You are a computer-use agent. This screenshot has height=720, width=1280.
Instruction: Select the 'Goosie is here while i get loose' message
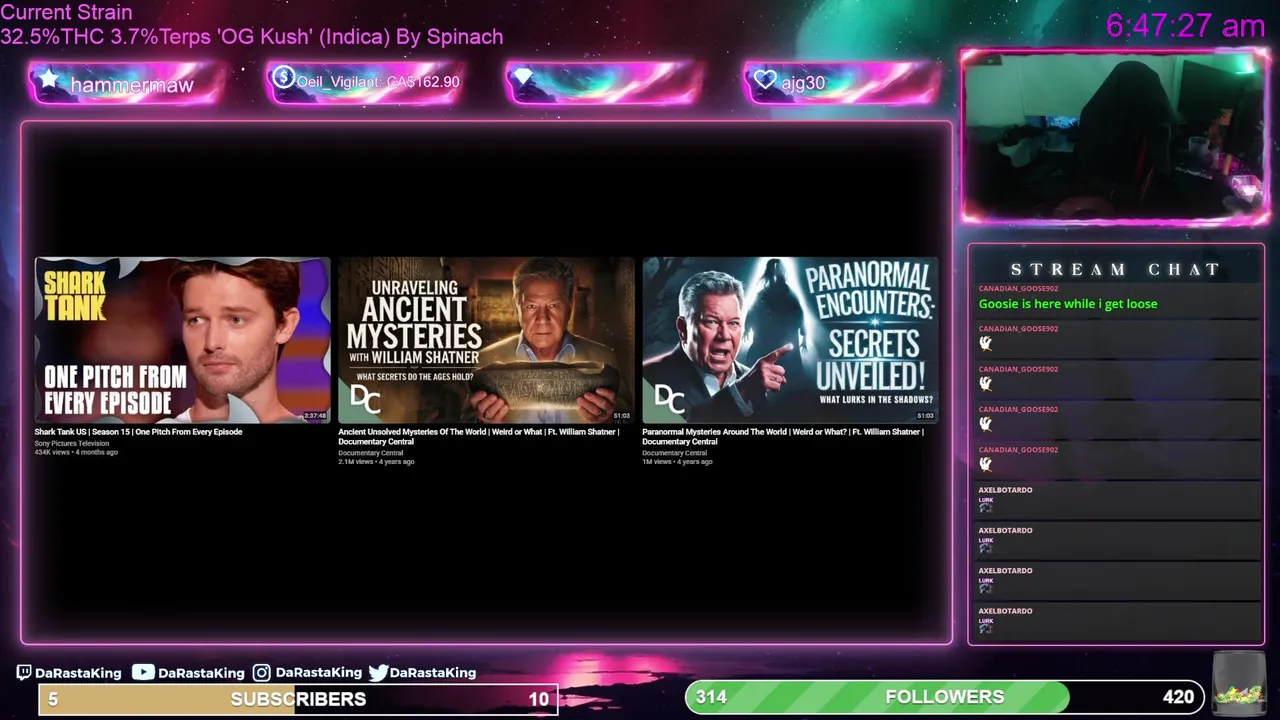coord(1068,304)
